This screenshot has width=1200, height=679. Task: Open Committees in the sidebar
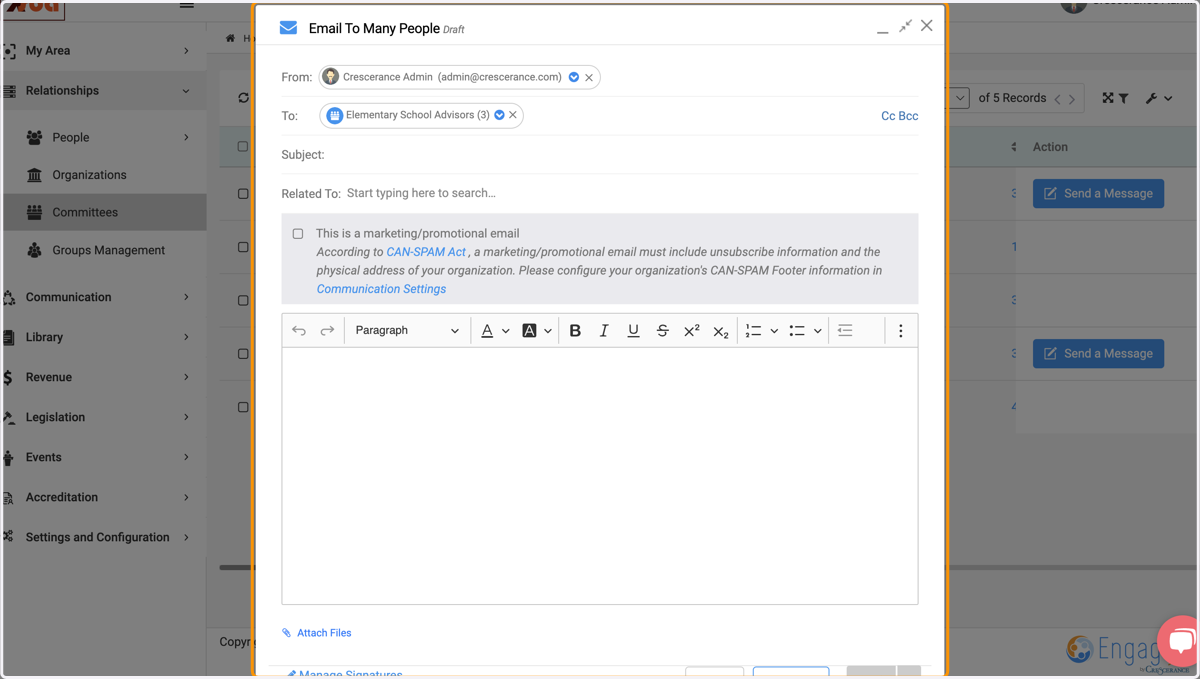coord(85,212)
